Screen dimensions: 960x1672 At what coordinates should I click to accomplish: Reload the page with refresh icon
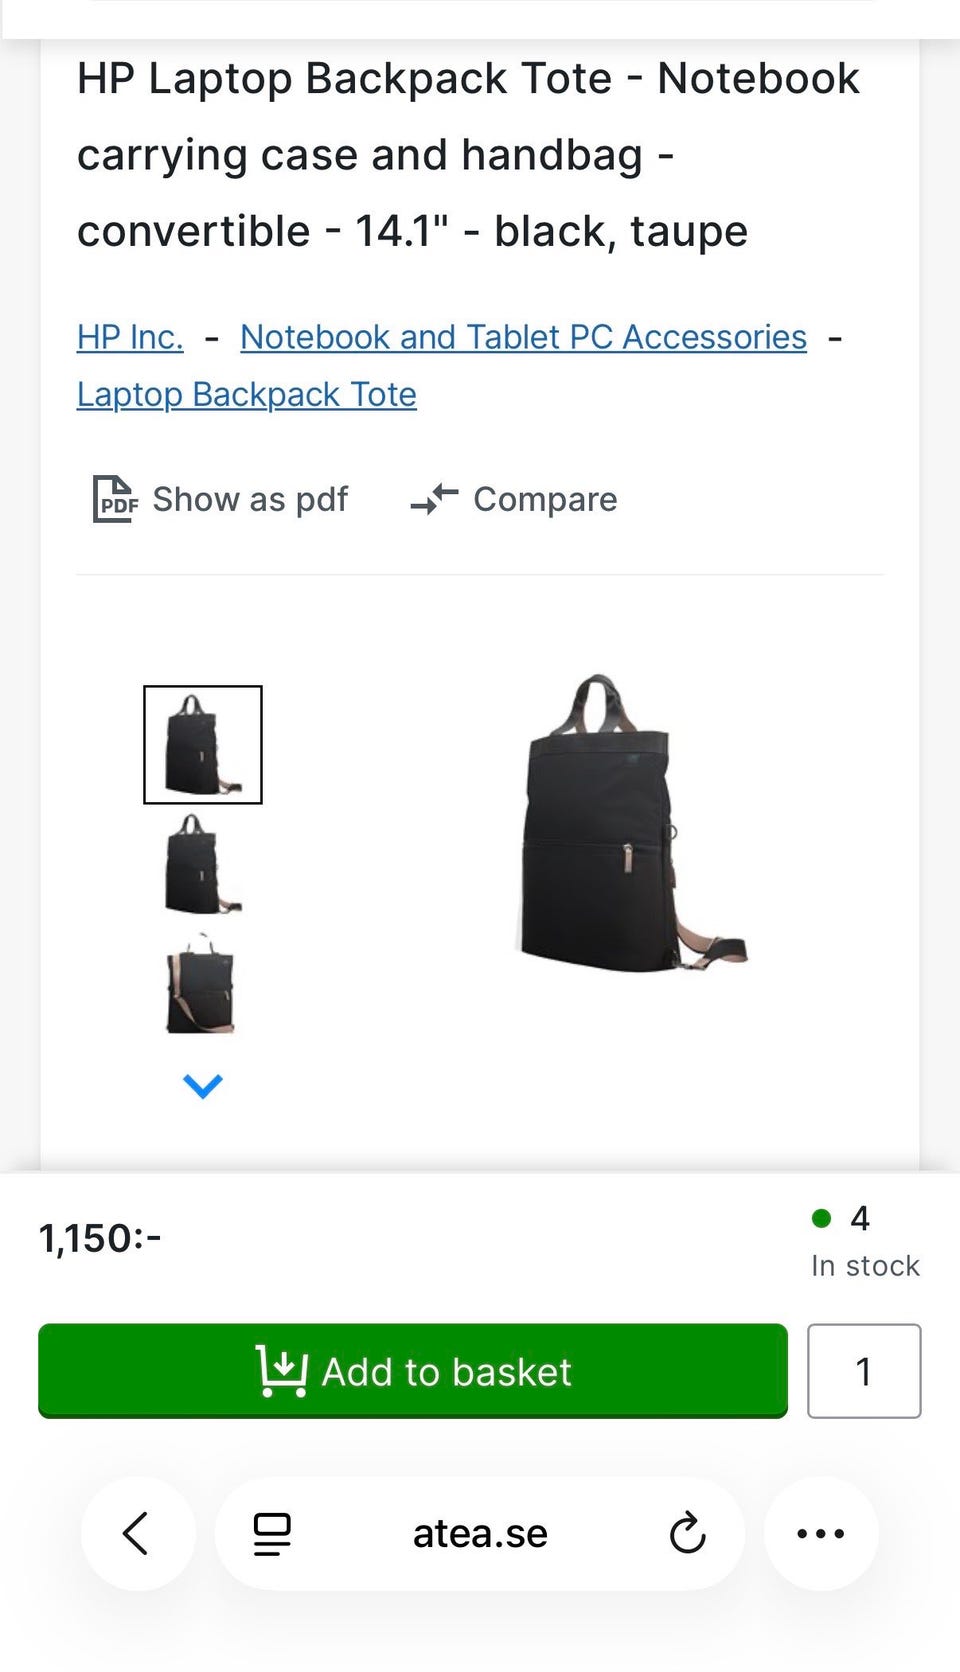[688, 1533]
